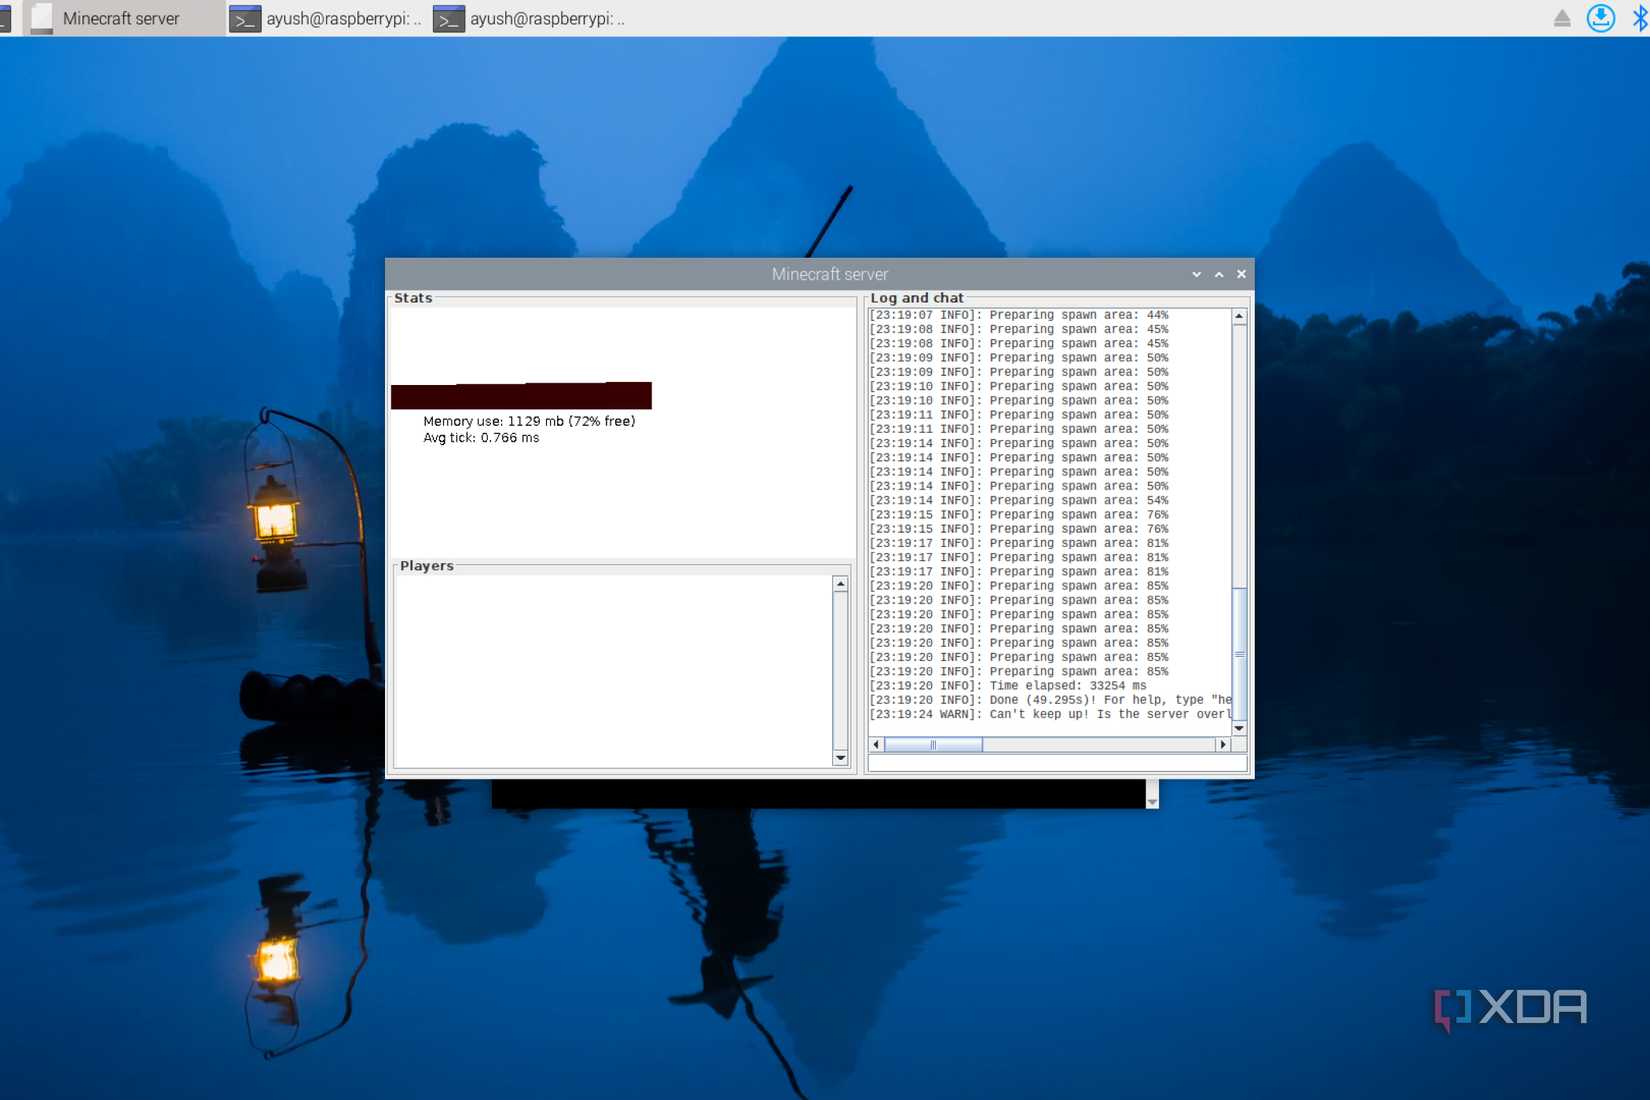Screen dimensions: 1650x1100
Task: Click the Minecraft server window icon in the taskbar
Action: pyautogui.click(x=41, y=17)
